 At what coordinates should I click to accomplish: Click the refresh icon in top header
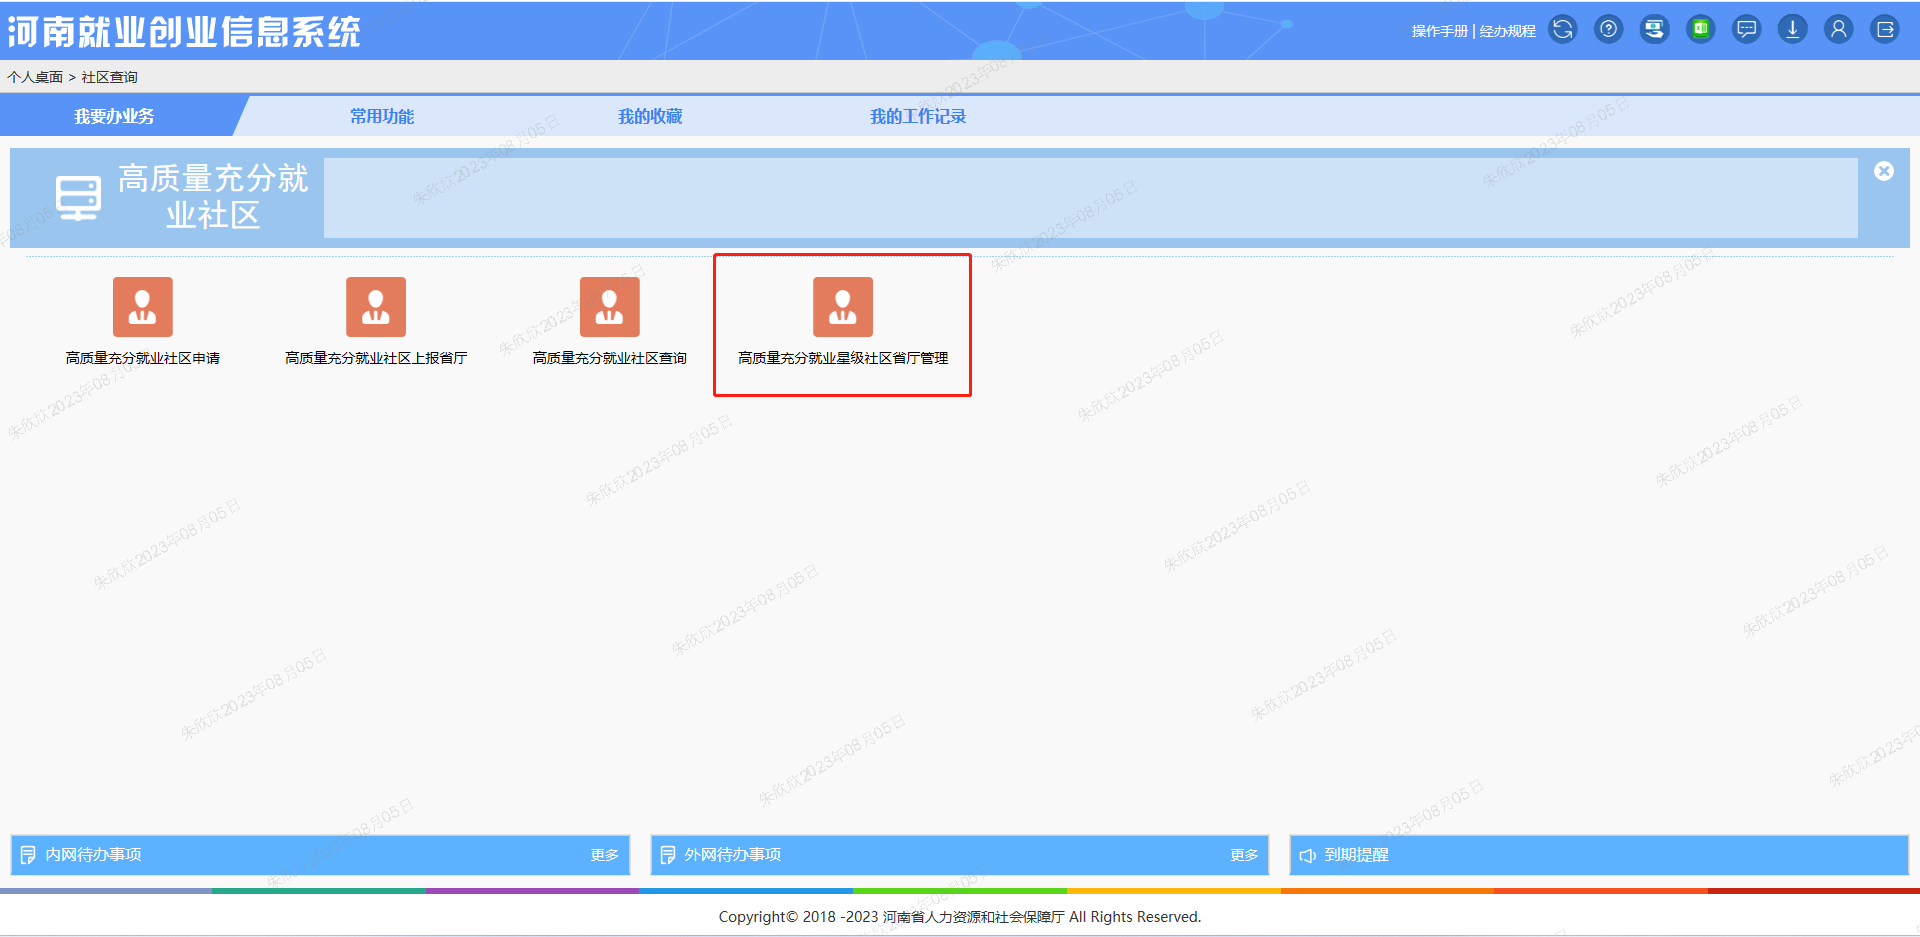(x=1562, y=30)
